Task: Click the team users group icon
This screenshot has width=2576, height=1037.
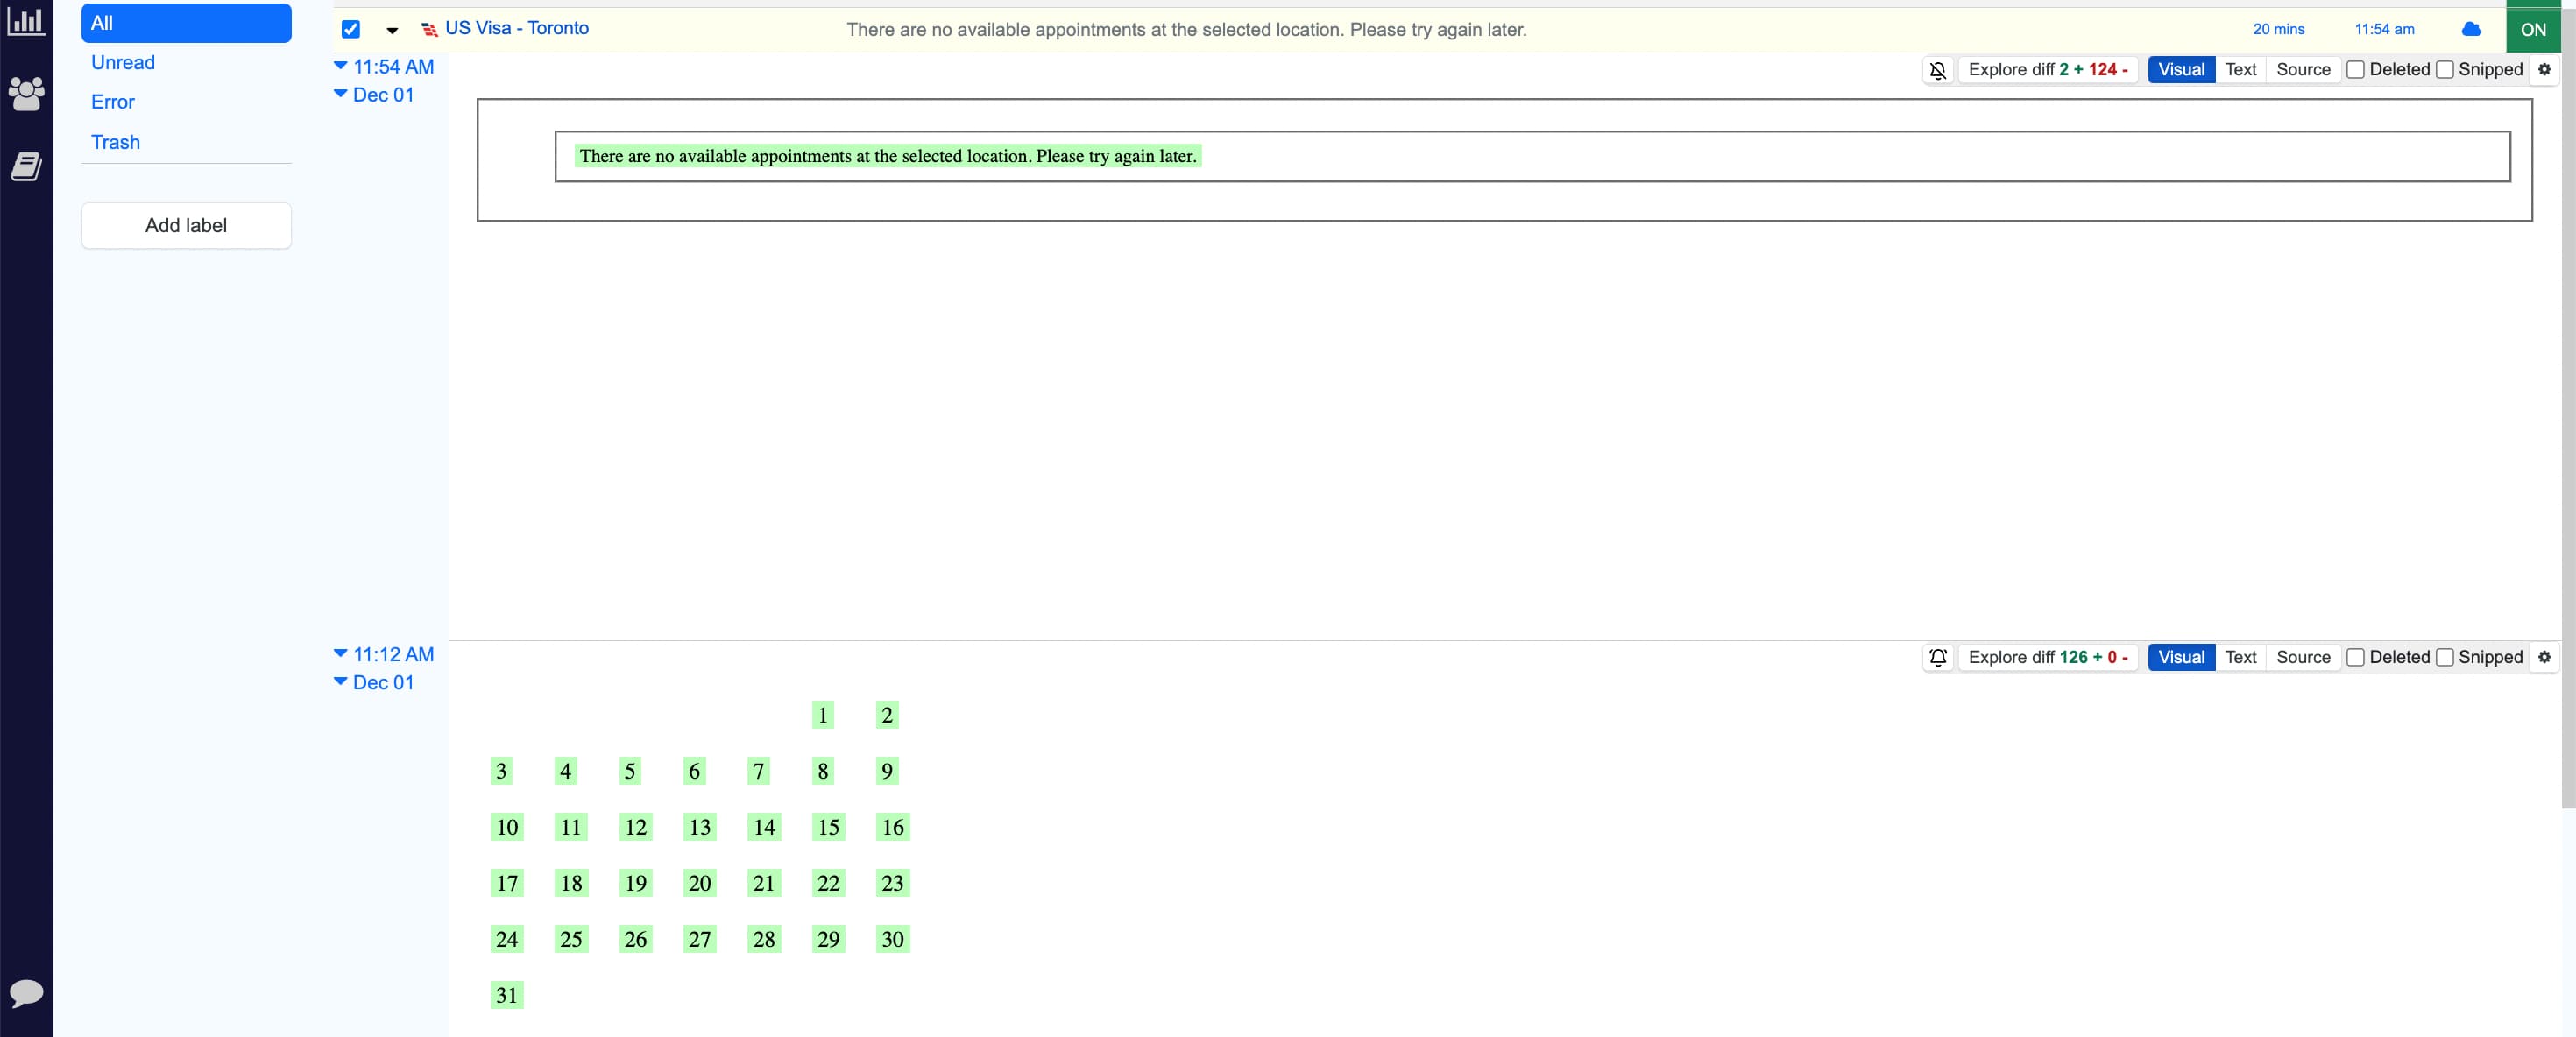Action: [x=26, y=94]
